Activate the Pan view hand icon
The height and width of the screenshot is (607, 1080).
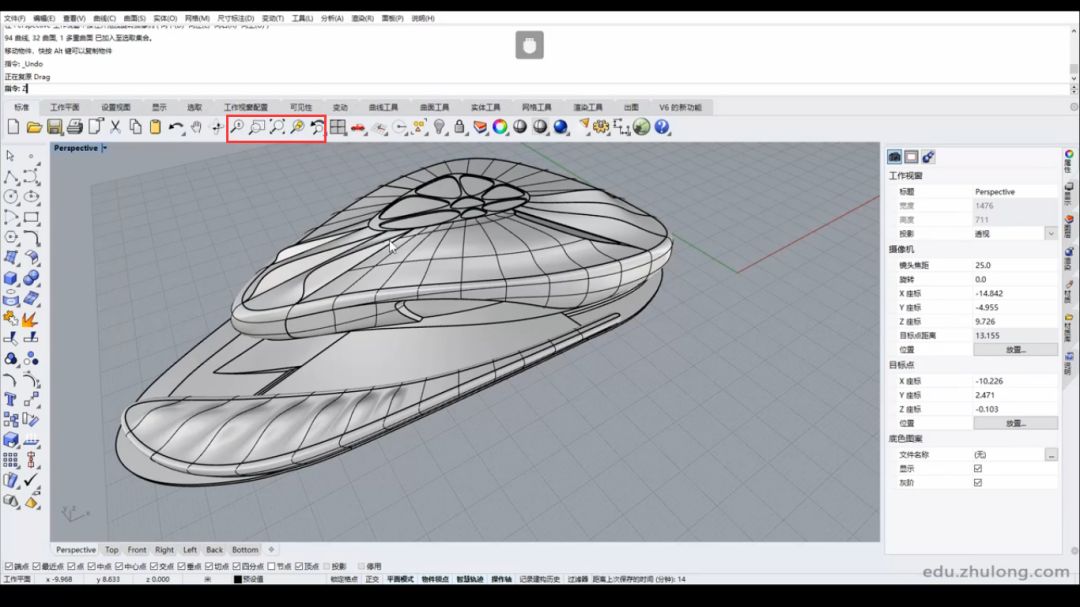point(196,127)
